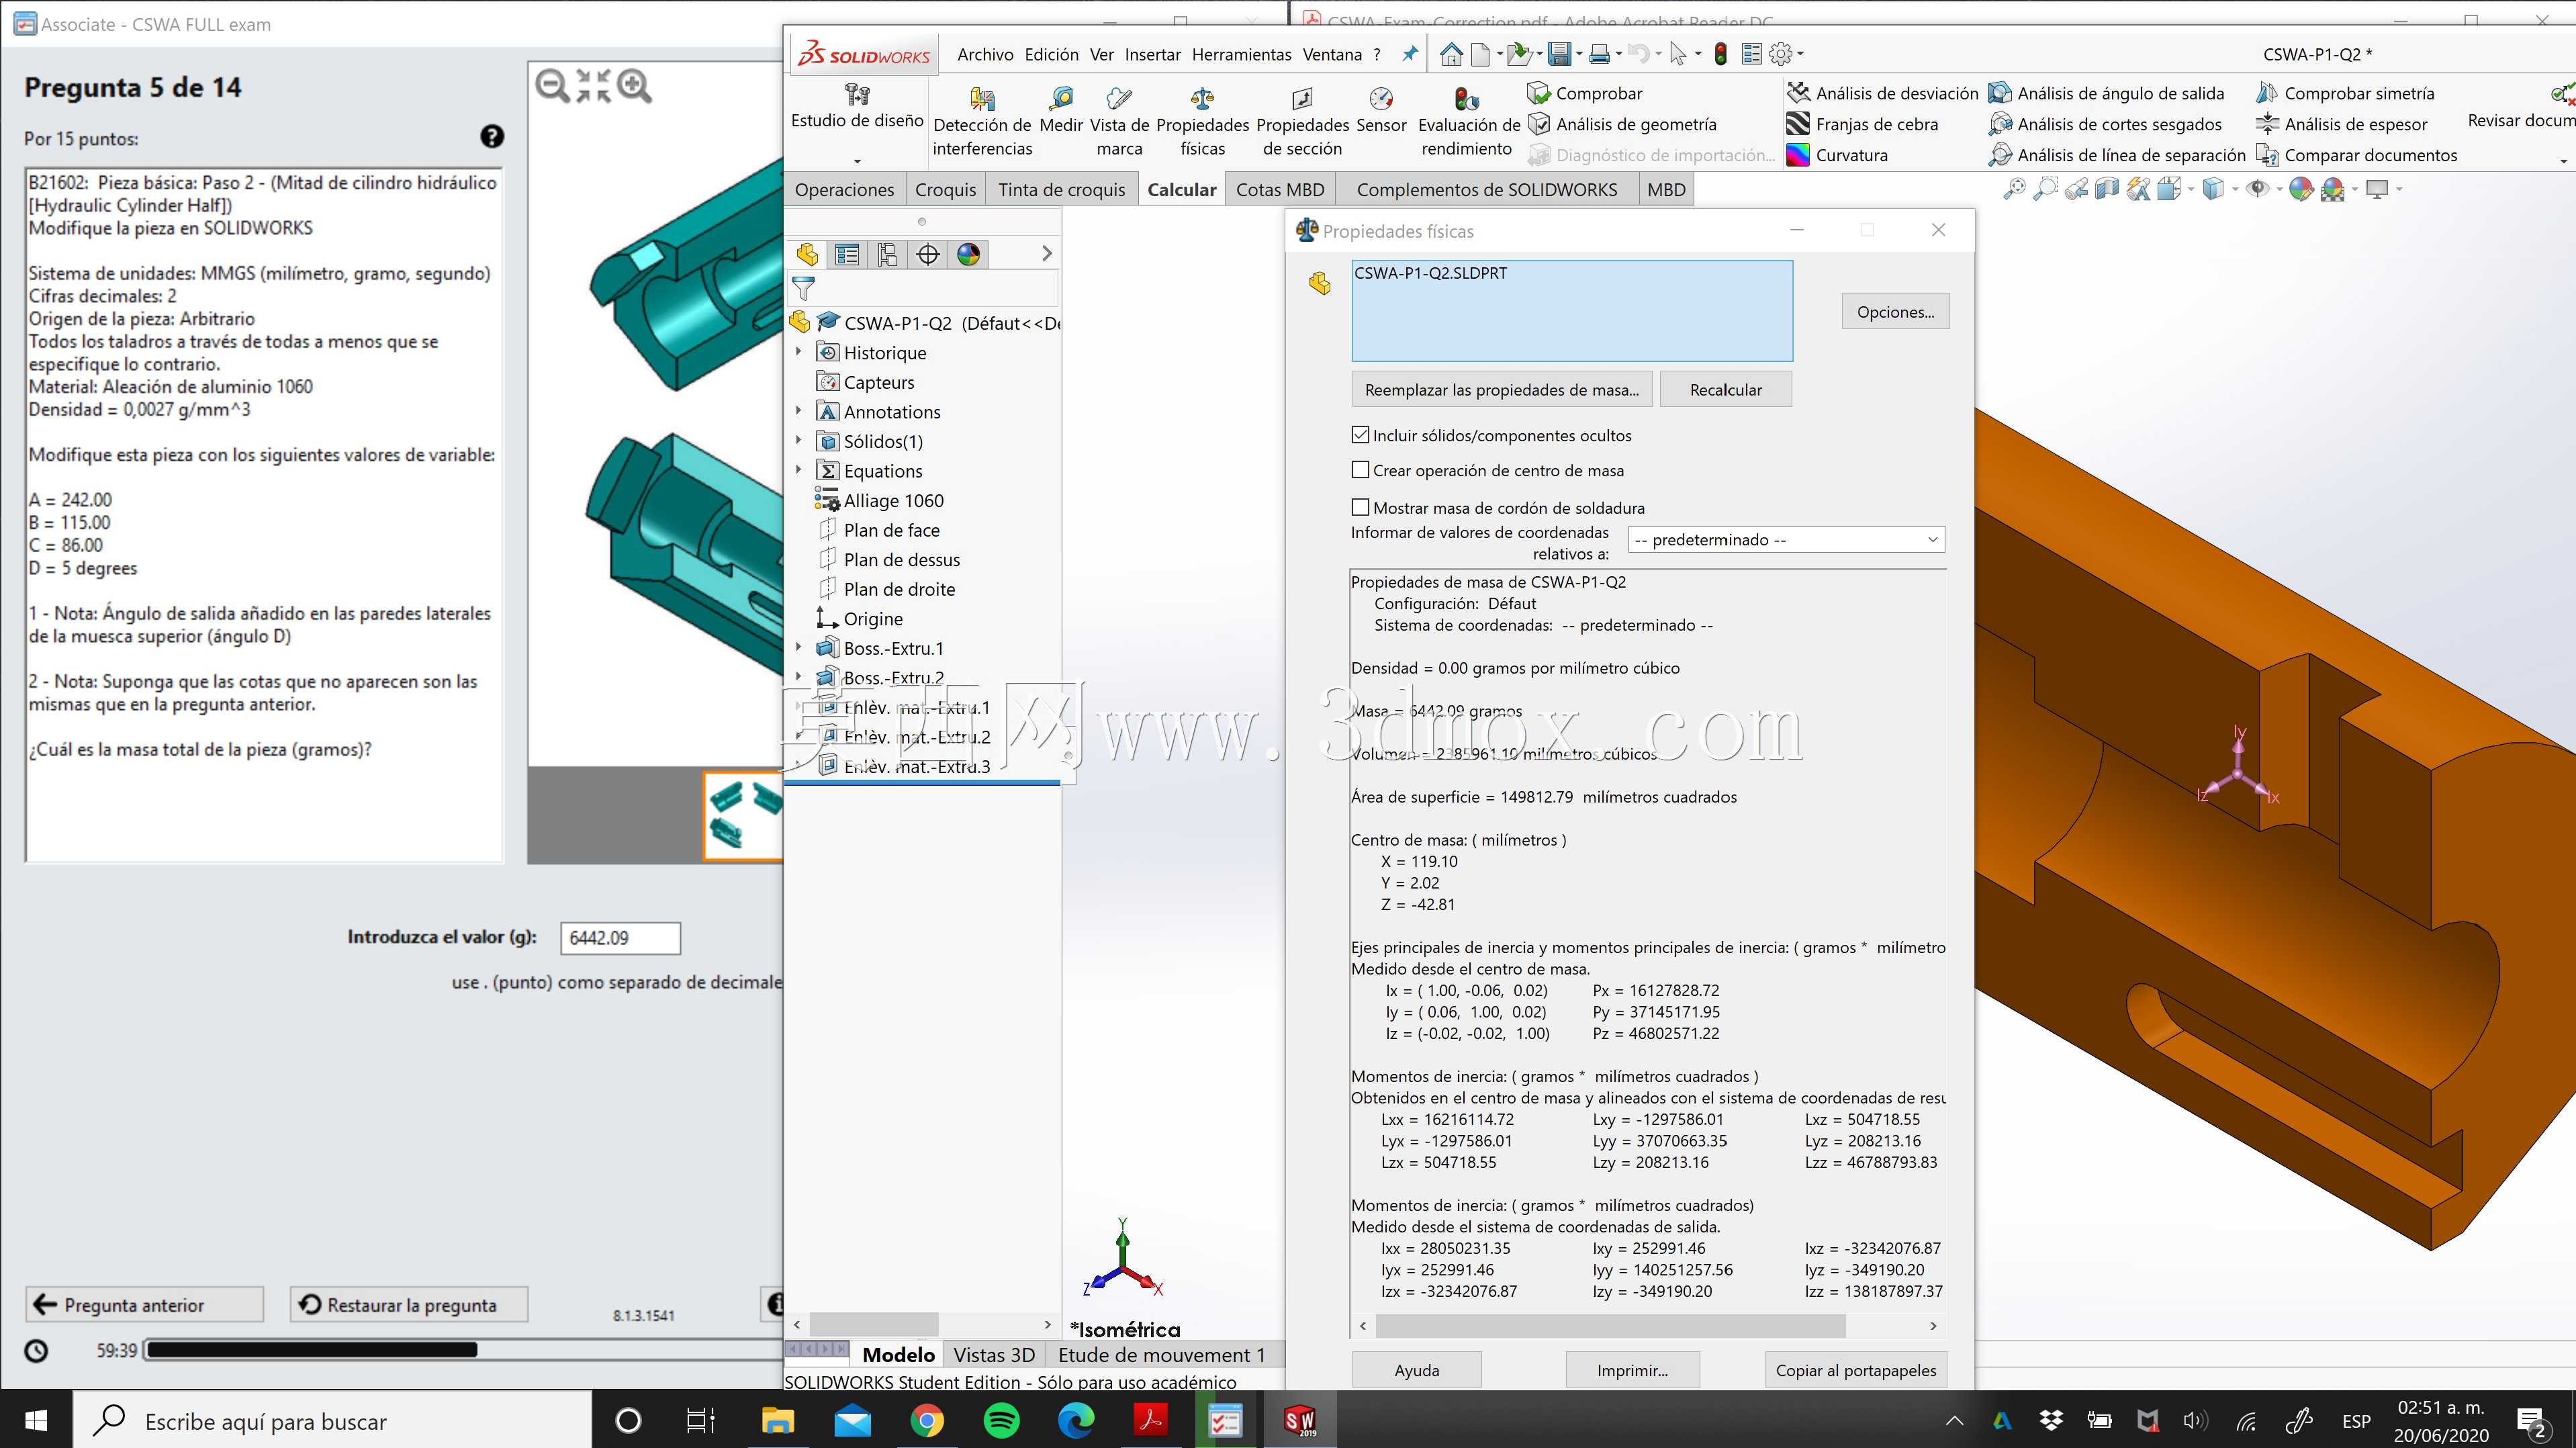
Task: Expand the Equations tree node
Action: 798,470
